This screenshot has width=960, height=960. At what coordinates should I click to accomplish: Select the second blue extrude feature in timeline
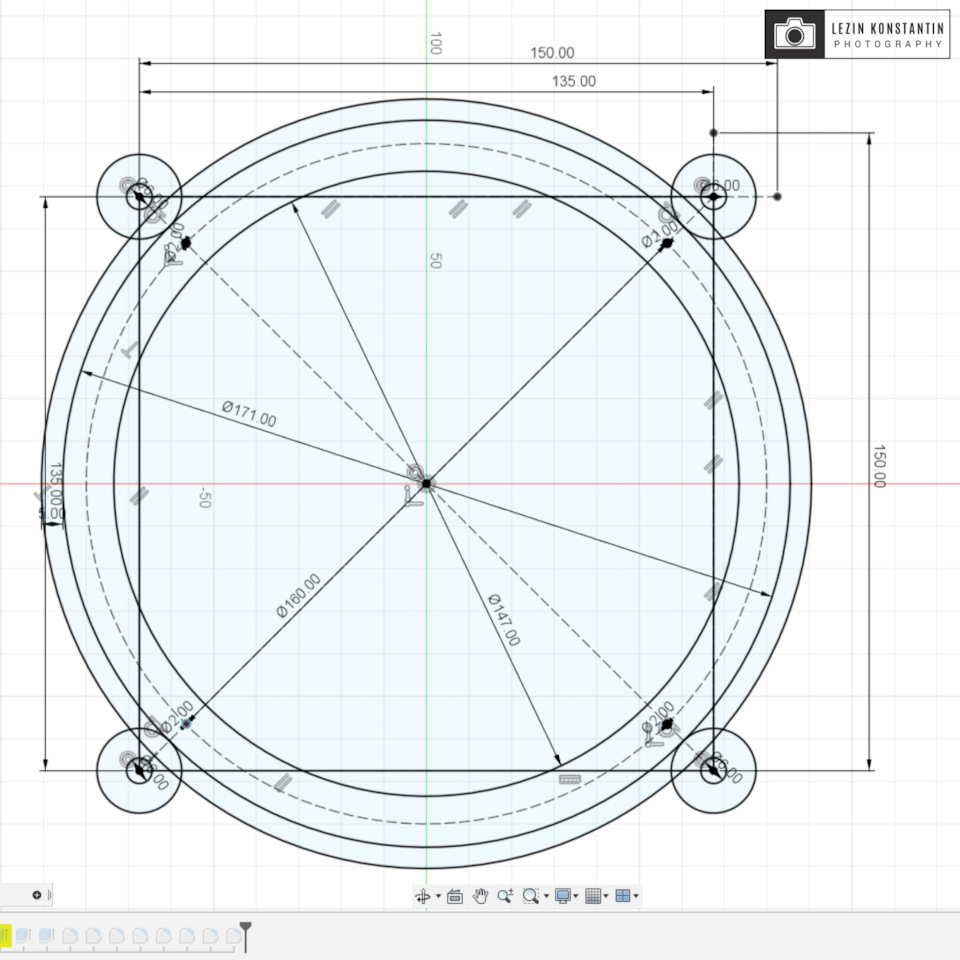pyautogui.click(x=47, y=935)
